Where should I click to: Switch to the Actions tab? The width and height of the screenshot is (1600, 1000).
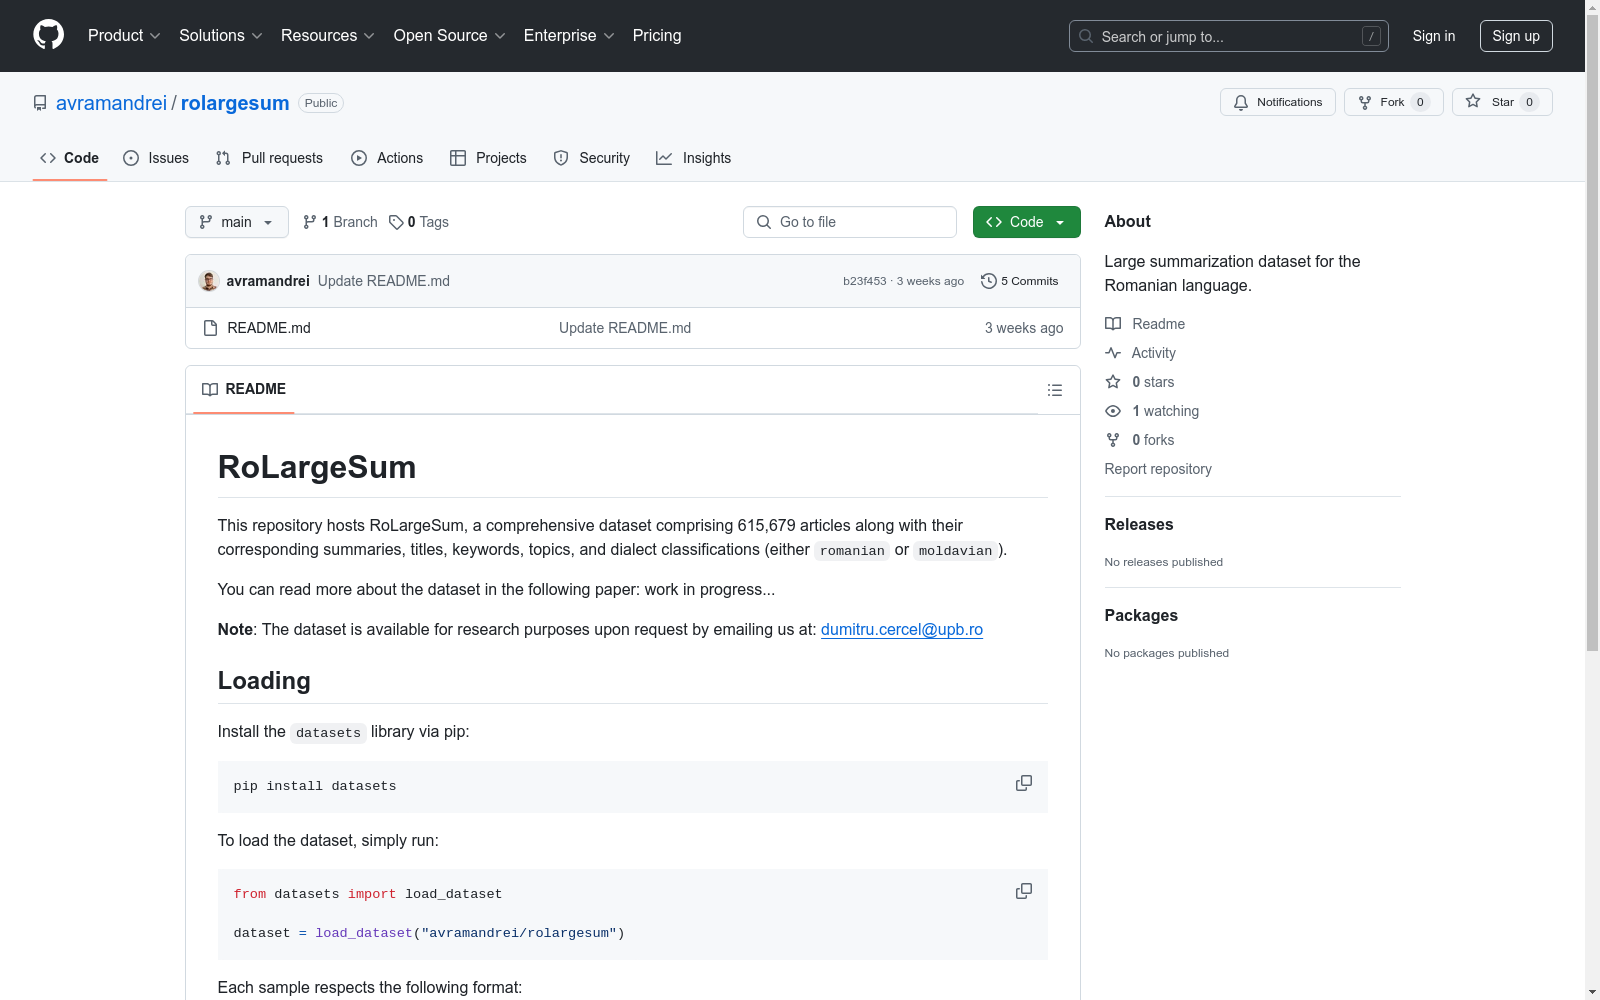387,158
